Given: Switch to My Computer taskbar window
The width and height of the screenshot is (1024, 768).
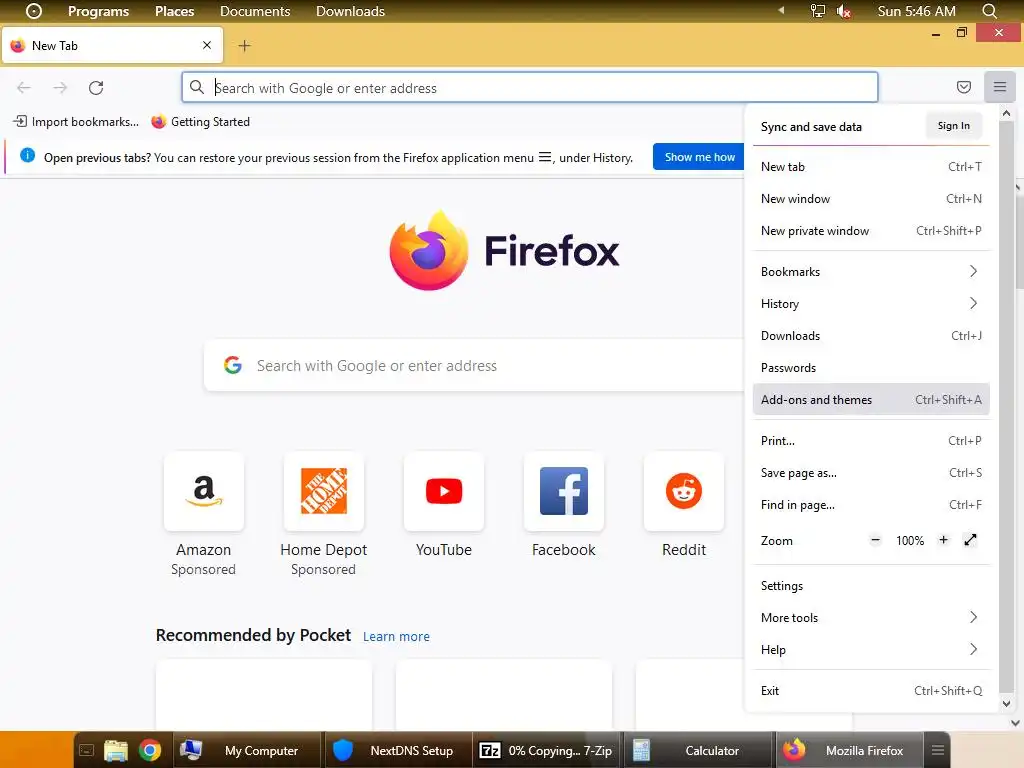Looking at the screenshot, I should [x=248, y=750].
